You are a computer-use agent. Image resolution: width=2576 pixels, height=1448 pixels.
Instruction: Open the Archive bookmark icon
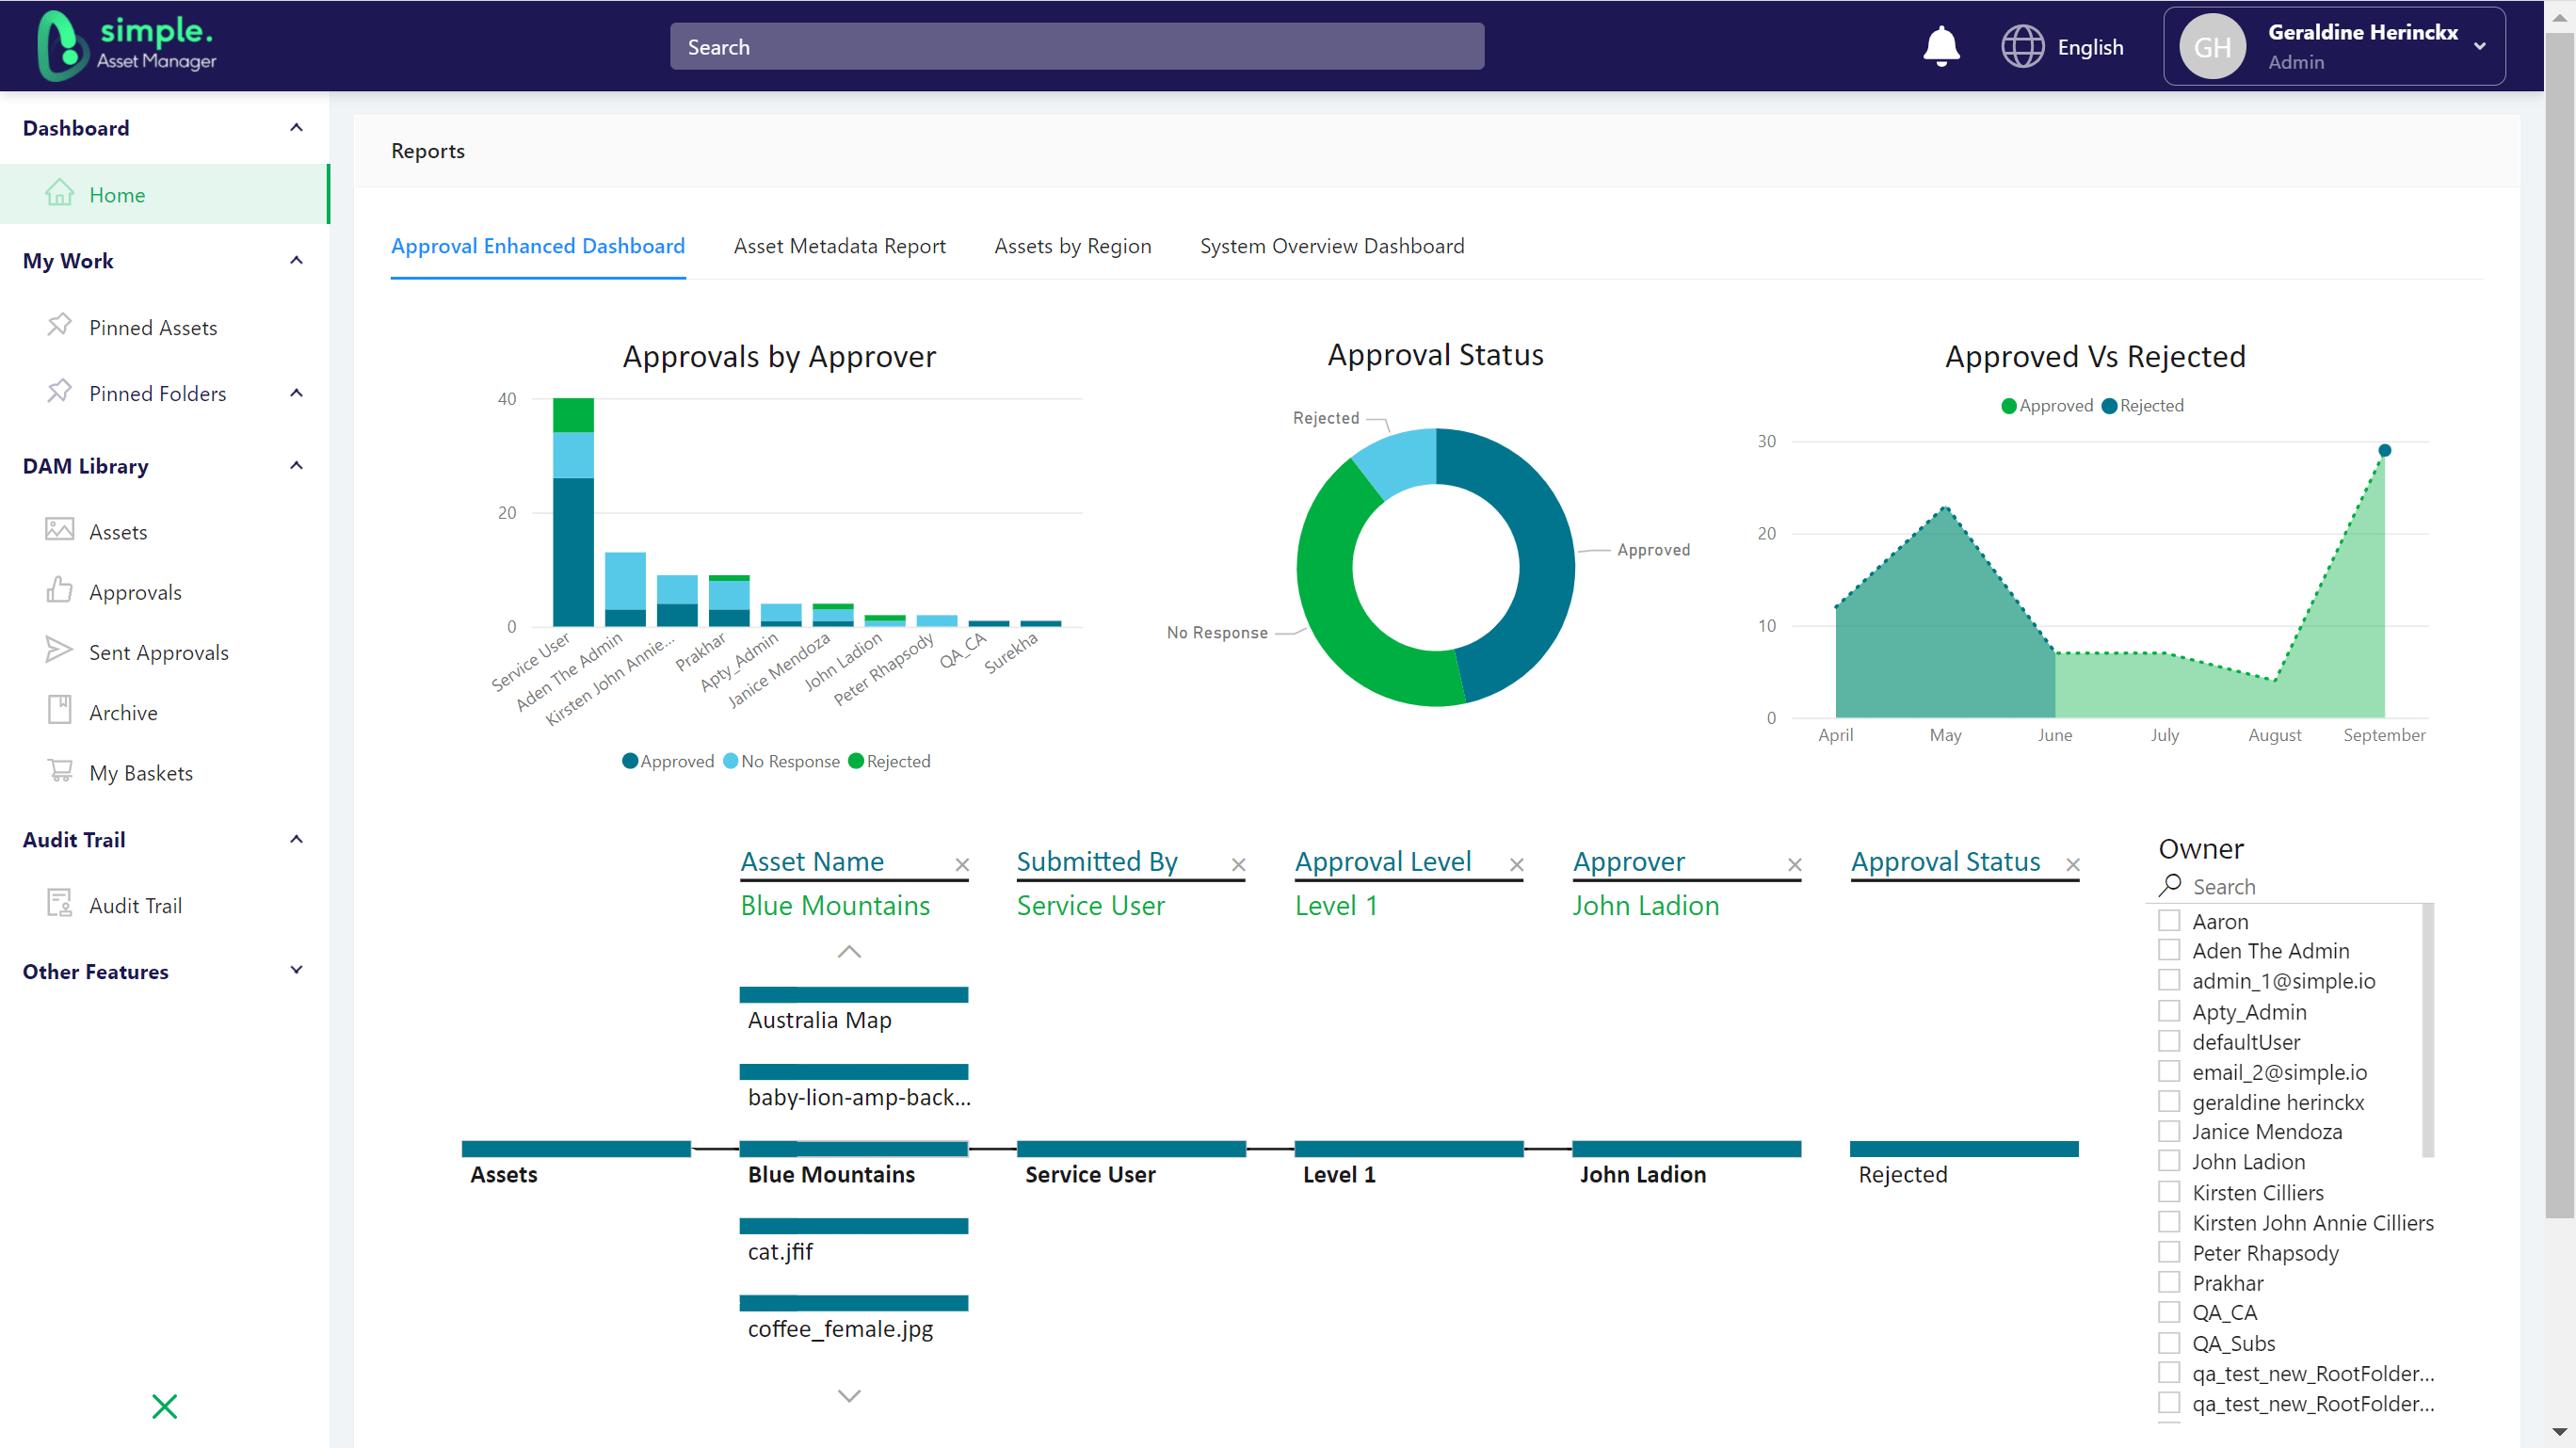tap(60, 710)
